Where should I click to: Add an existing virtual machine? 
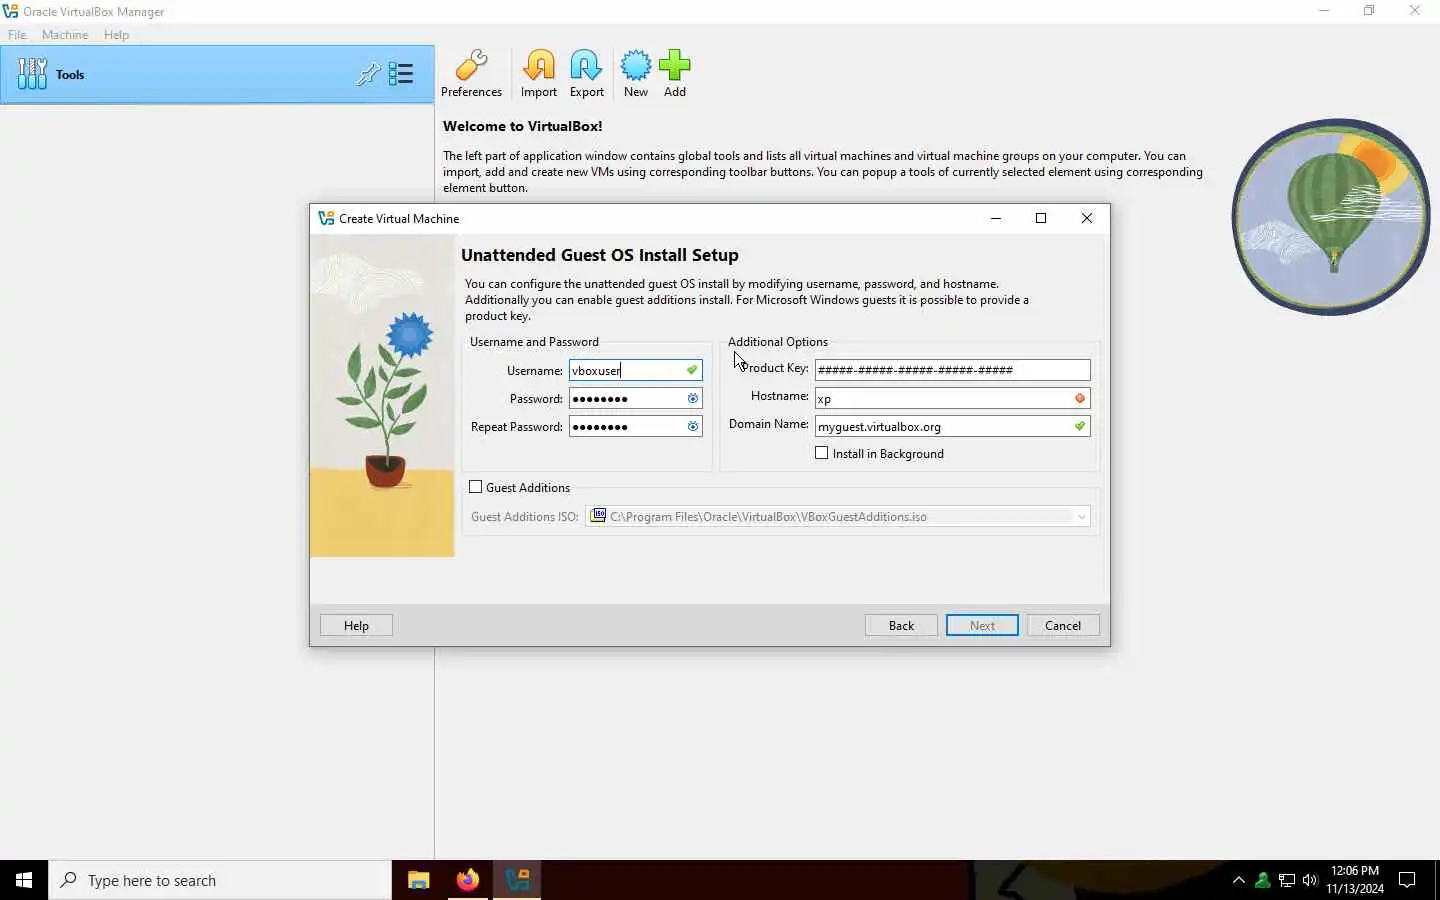[675, 74]
